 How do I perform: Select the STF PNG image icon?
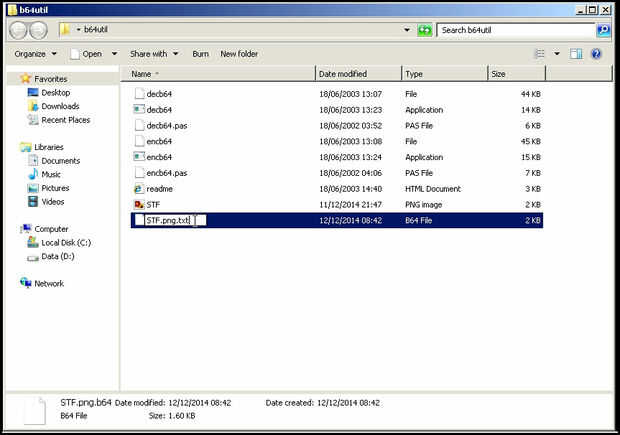tap(139, 204)
